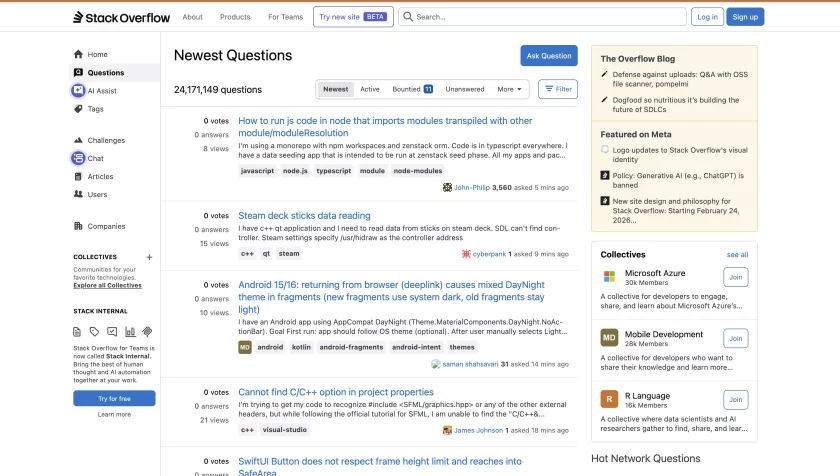This screenshot has height=476, width=840.
Task: Open Cannot find C/C++ option question
Action: [x=336, y=392]
